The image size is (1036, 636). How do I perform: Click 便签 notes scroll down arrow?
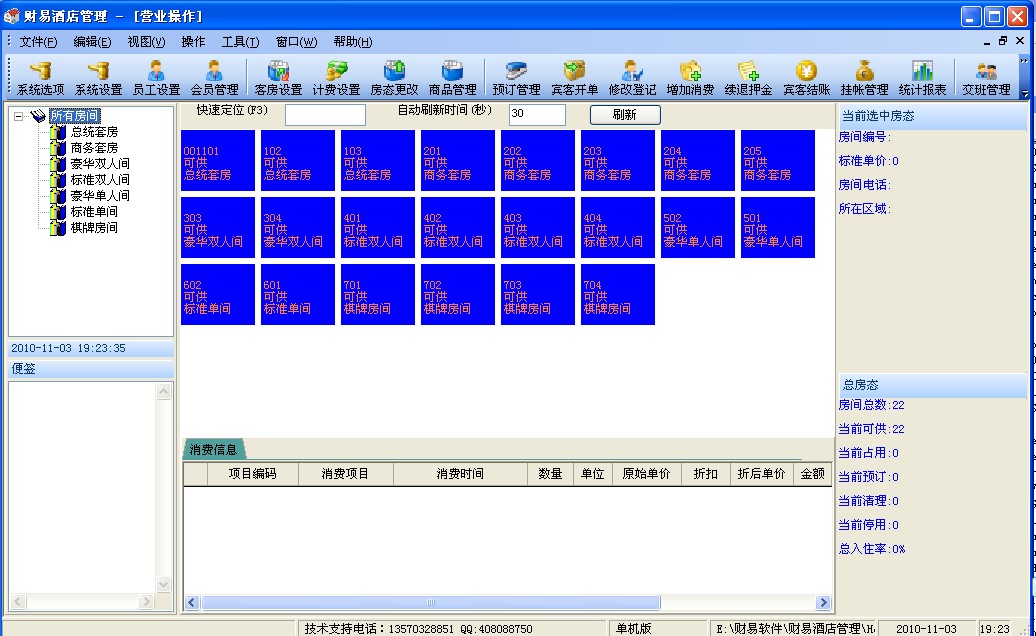click(x=164, y=584)
